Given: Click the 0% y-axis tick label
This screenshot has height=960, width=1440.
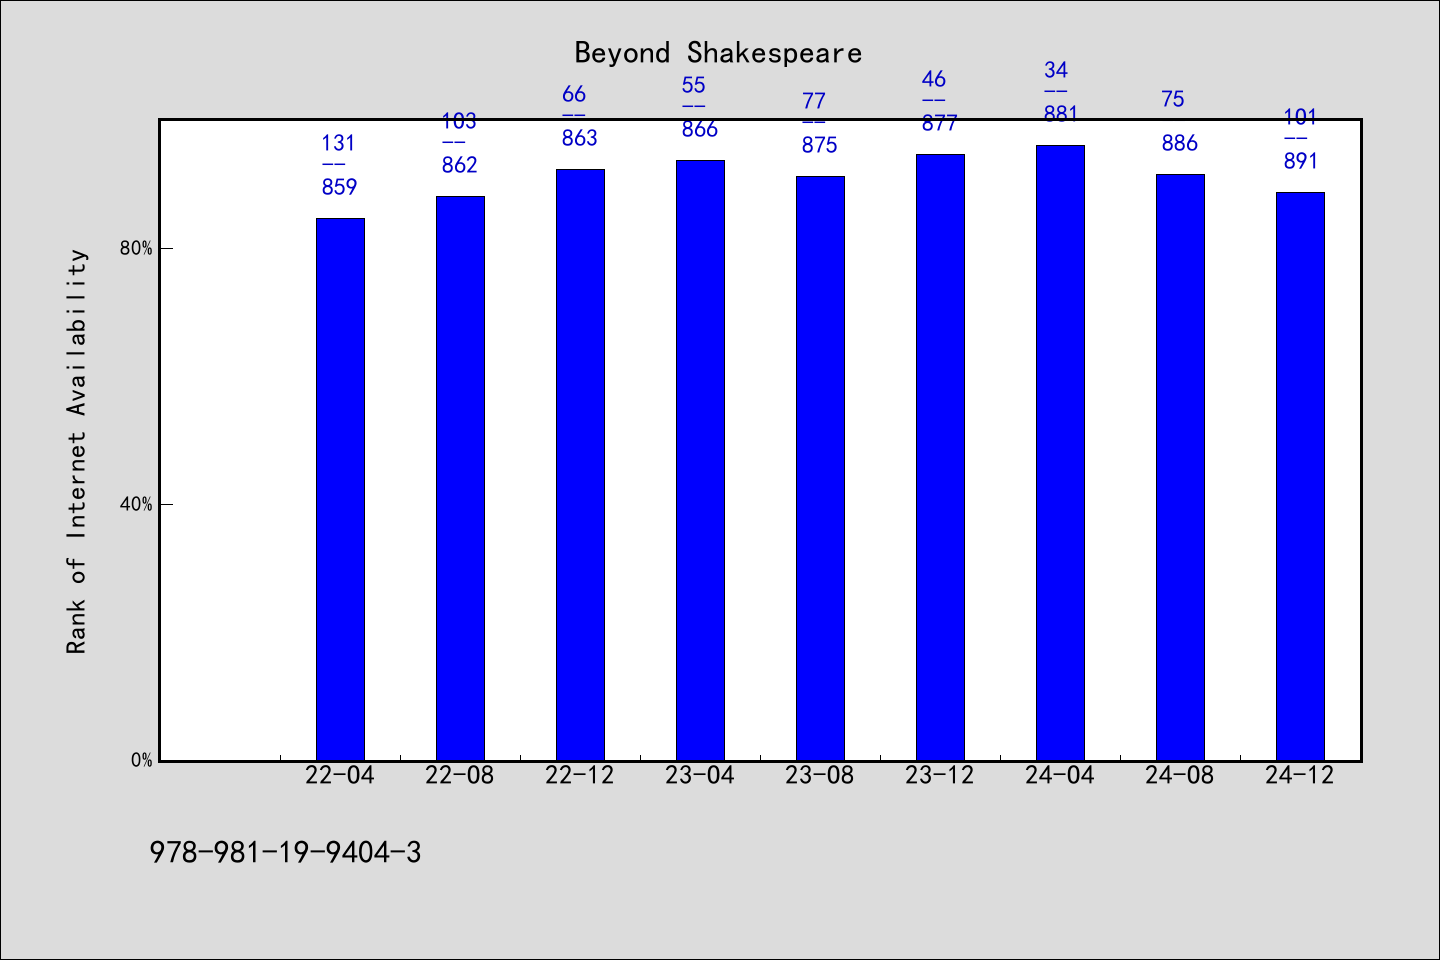Looking at the screenshot, I should click(142, 760).
